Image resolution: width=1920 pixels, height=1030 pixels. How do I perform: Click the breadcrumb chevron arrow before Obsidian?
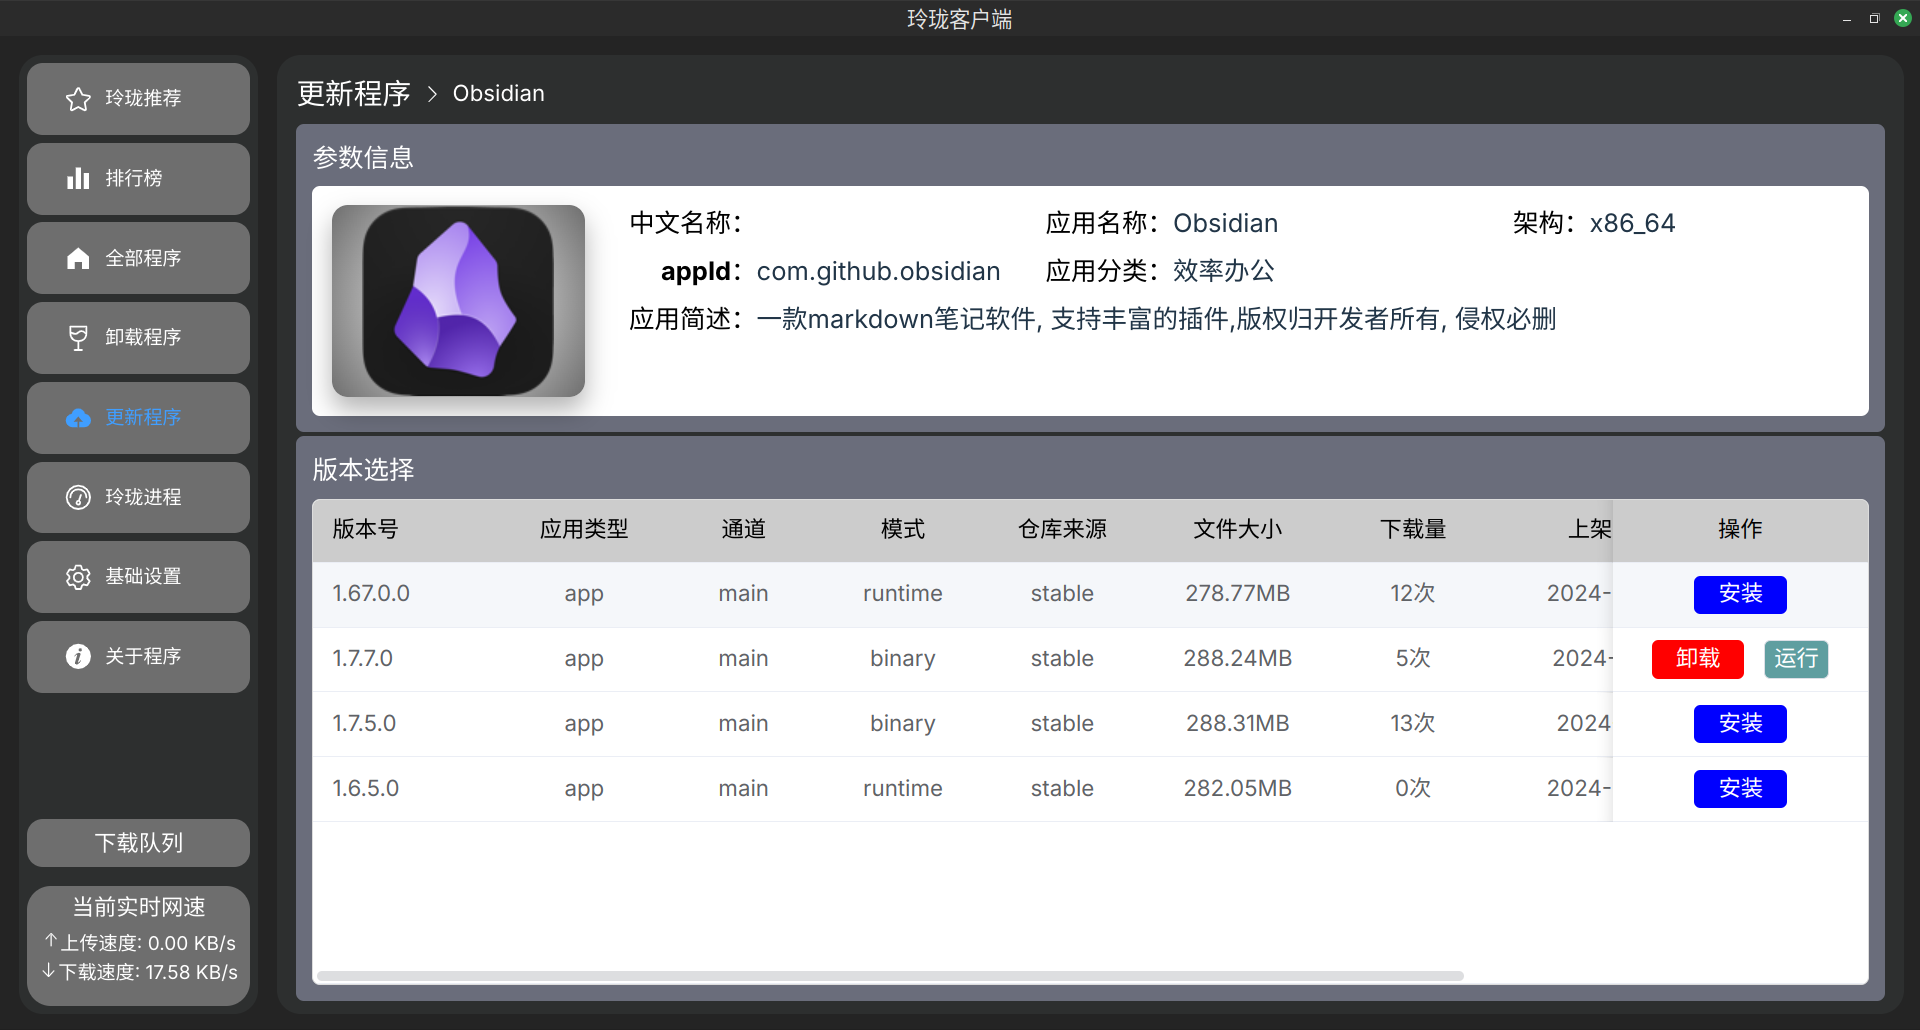click(432, 94)
